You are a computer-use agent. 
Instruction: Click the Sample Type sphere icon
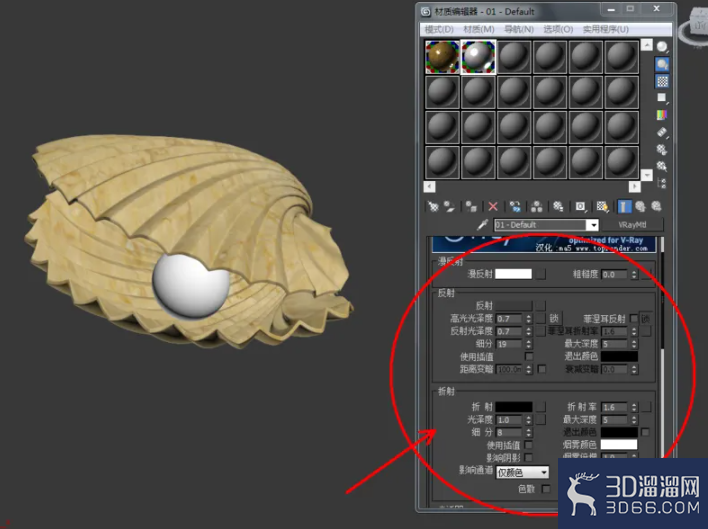(662, 47)
